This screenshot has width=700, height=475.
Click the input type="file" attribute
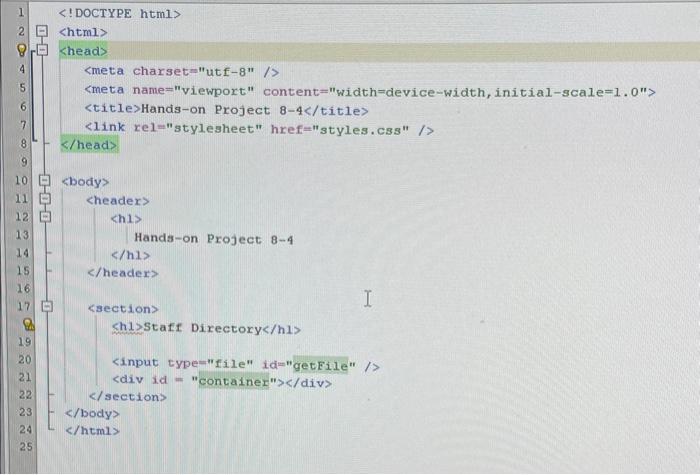tap(210, 363)
